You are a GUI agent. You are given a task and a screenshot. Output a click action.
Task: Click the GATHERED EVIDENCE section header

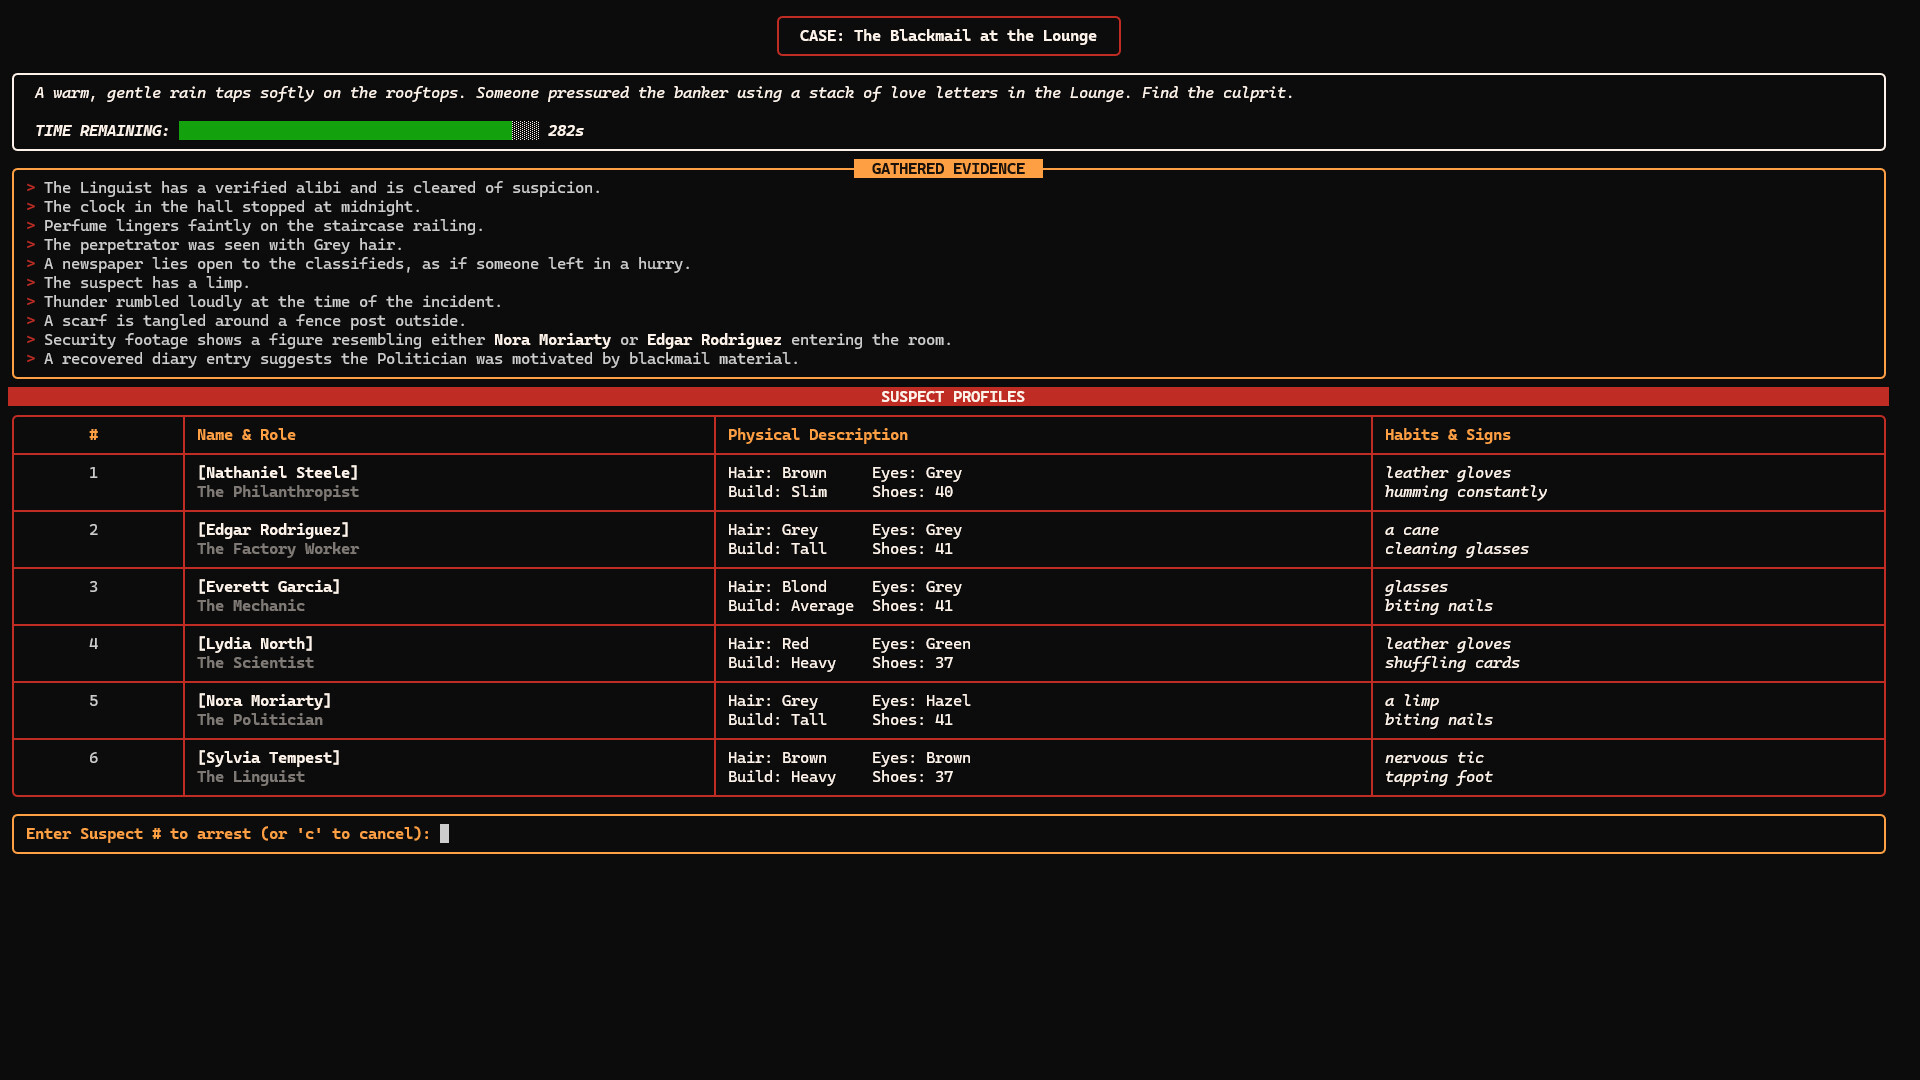point(947,168)
